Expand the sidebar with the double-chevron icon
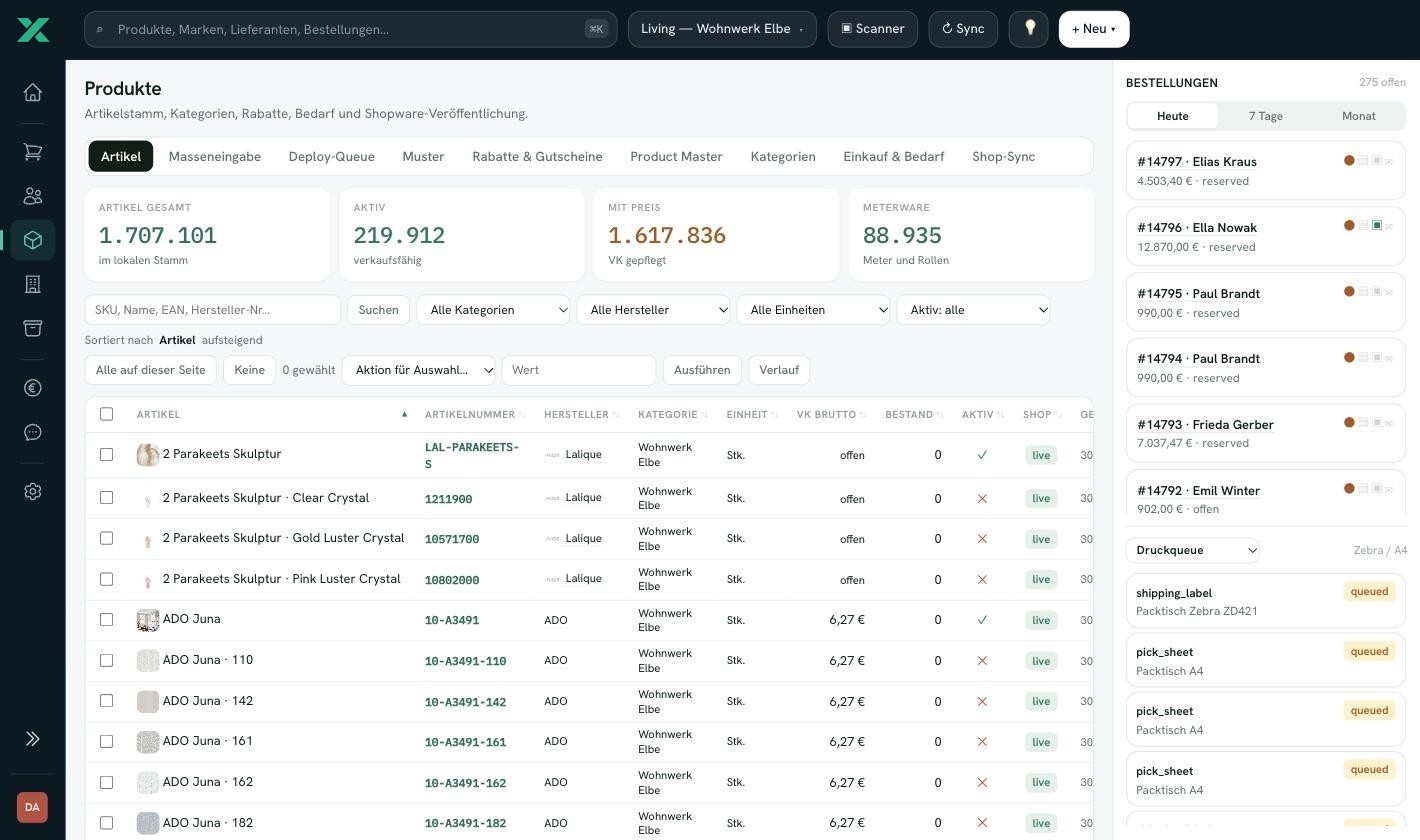The image size is (1420, 840). point(33,739)
